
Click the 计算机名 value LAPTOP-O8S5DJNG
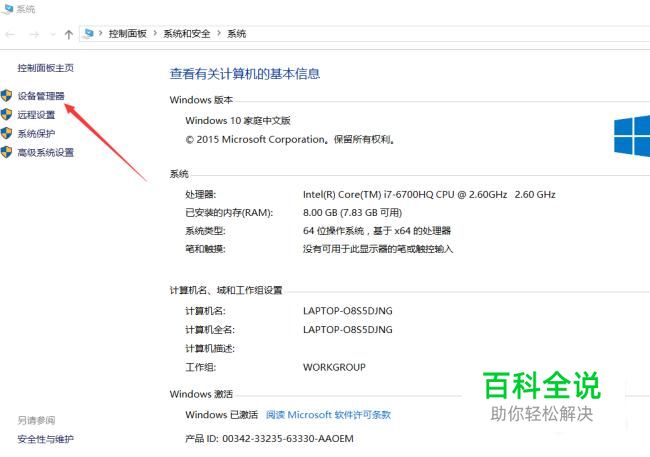pyautogui.click(x=347, y=311)
